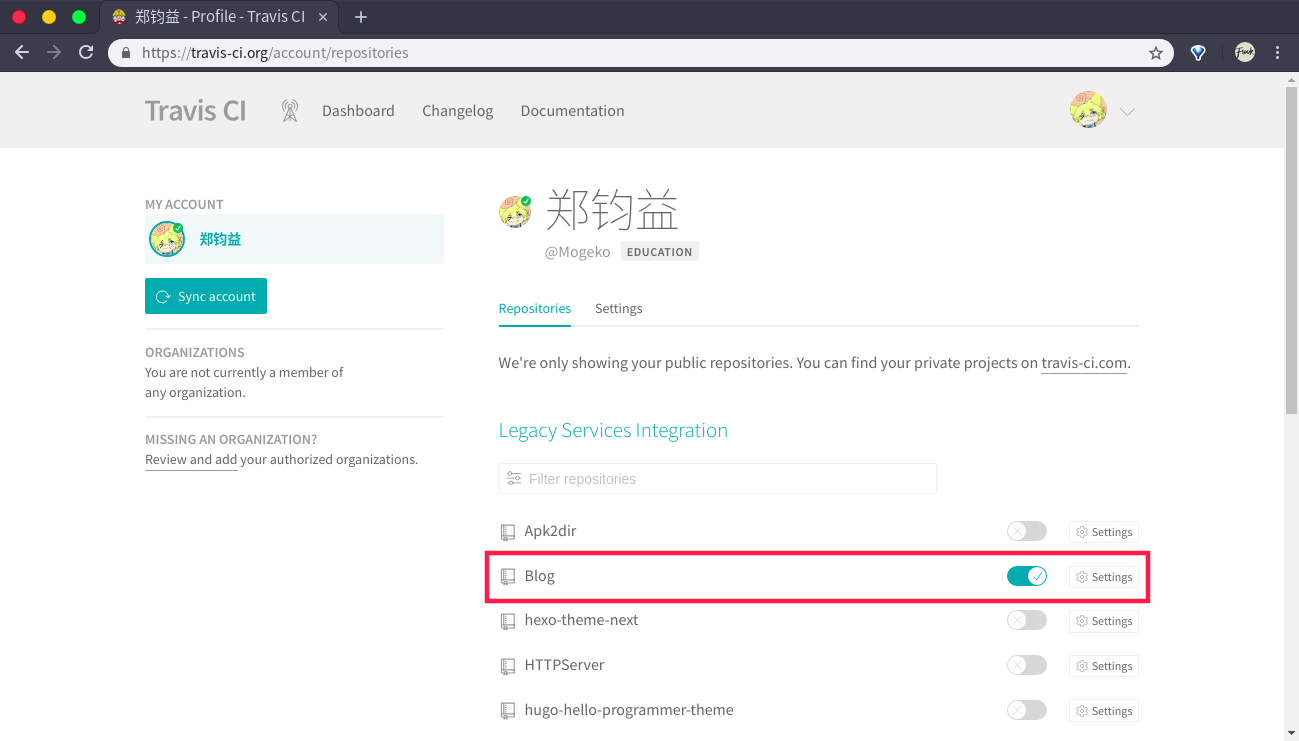This screenshot has width=1299, height=741.
Task: Click the Travis CI broadcast tower icon
Action: point(290,111)
